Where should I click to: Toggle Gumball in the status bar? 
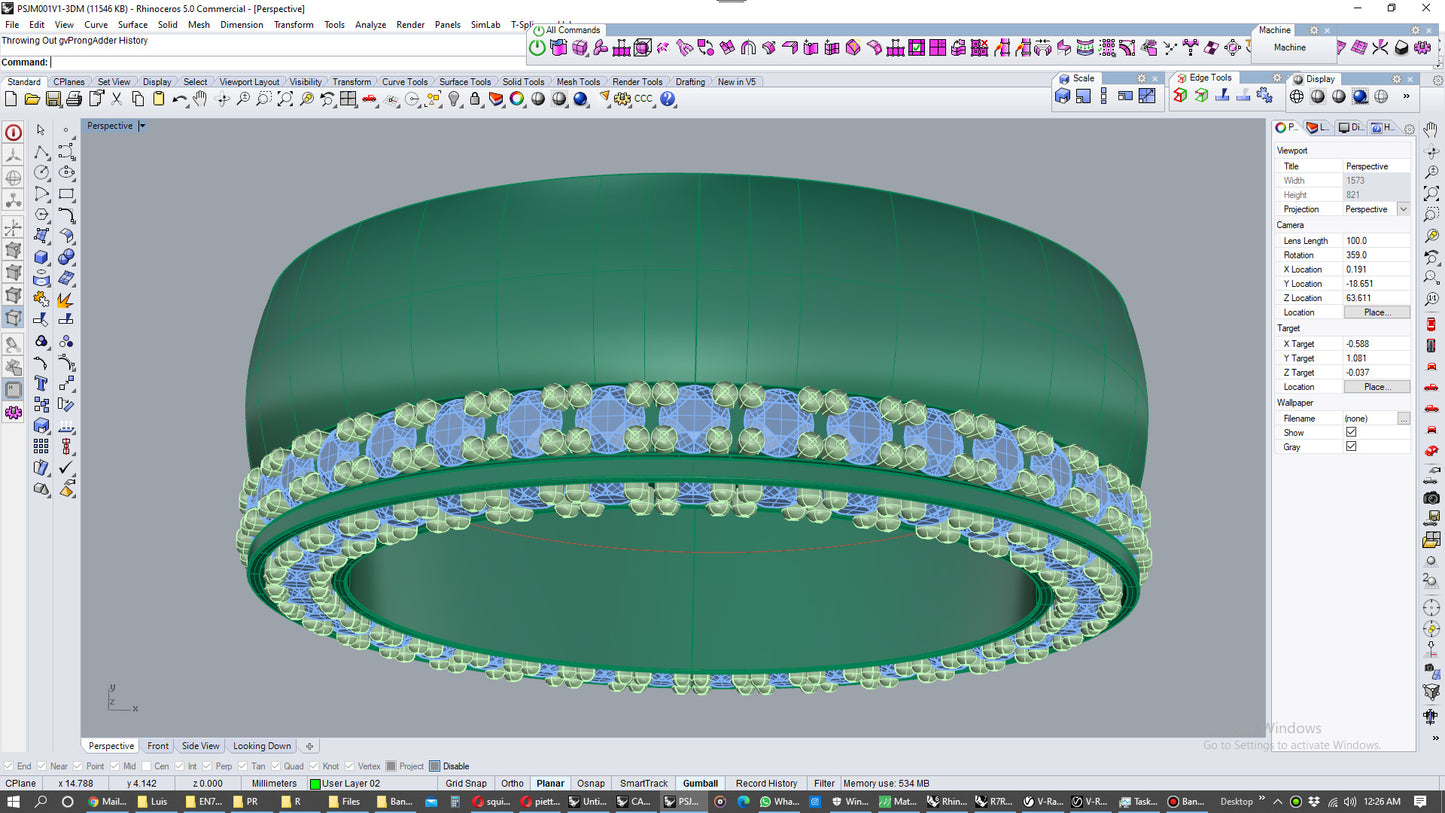point(700,784)
